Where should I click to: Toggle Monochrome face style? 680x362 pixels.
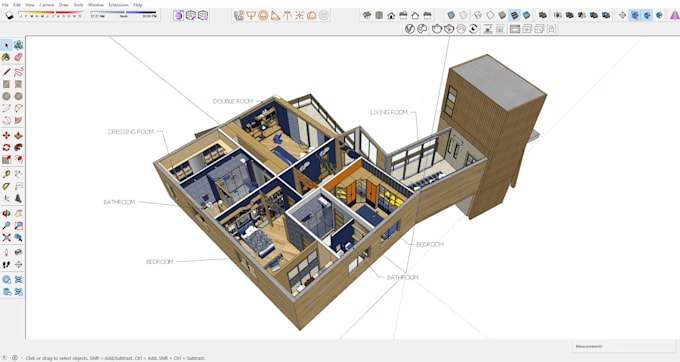526,15
